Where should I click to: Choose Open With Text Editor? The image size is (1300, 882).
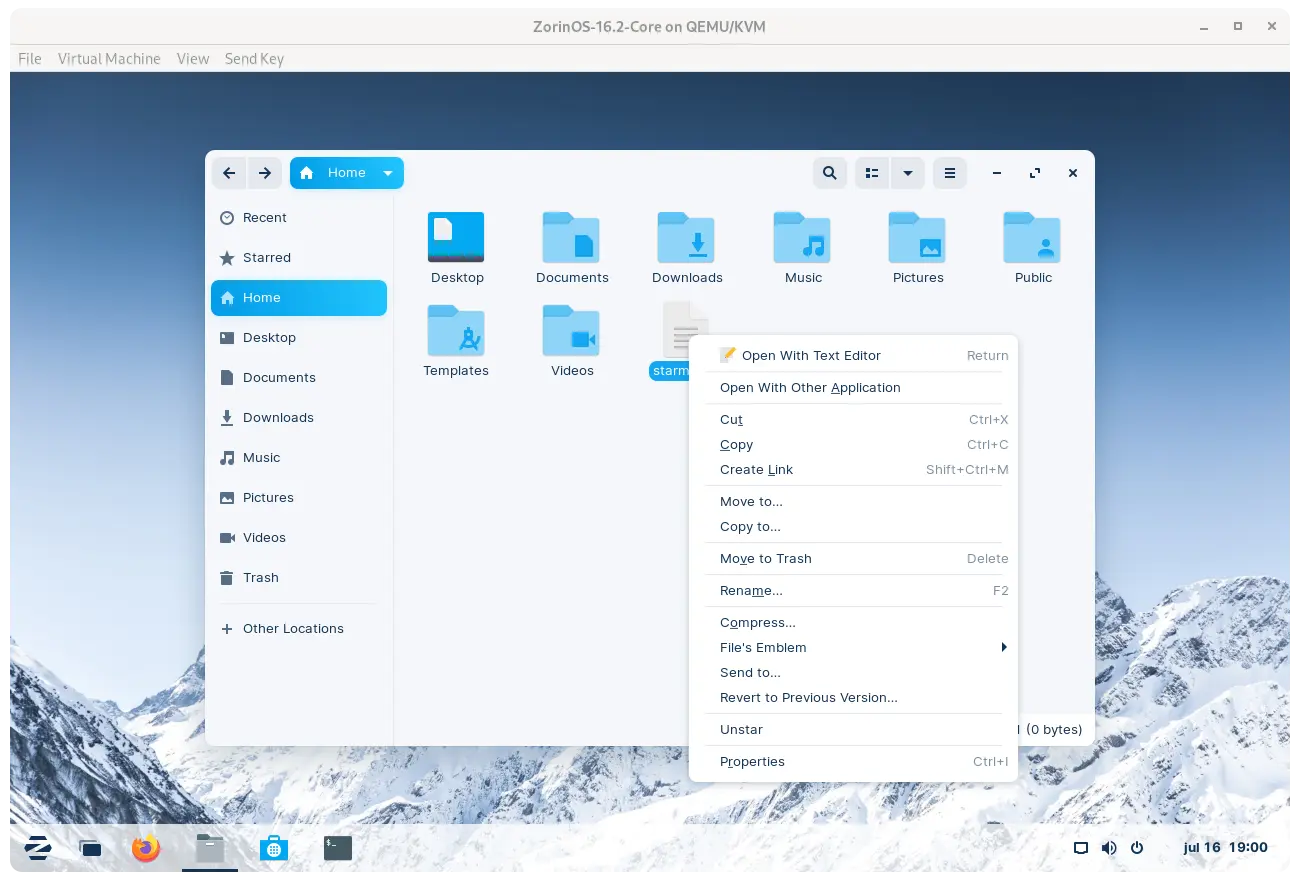pos(854,355)
